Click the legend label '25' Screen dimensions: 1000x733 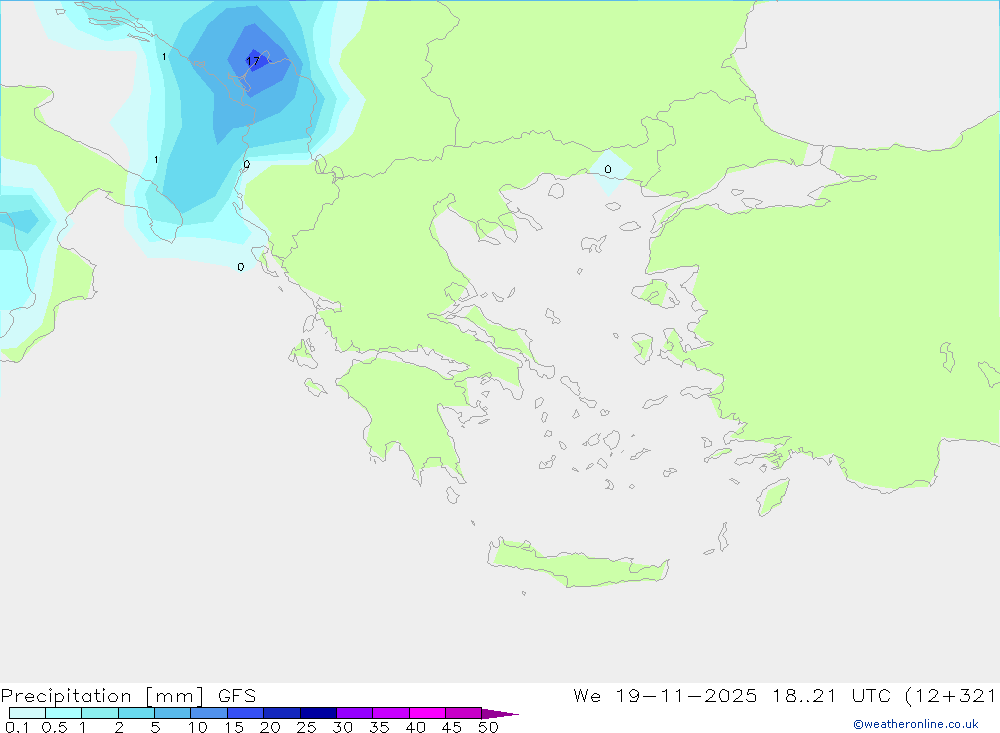pyautogui.click(x=306, y=727)
